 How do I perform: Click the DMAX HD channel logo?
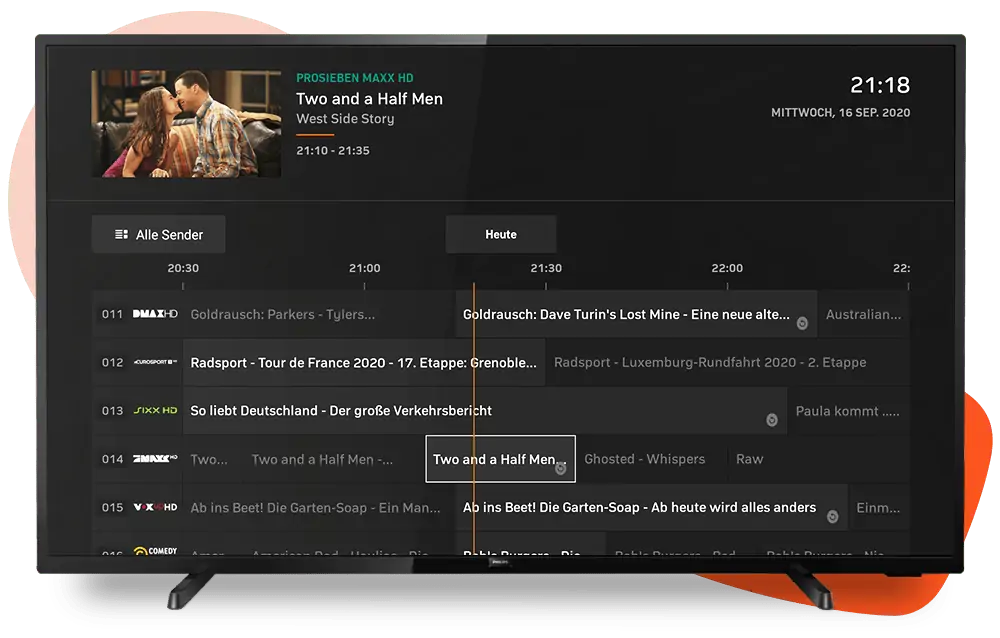(155, 314)
